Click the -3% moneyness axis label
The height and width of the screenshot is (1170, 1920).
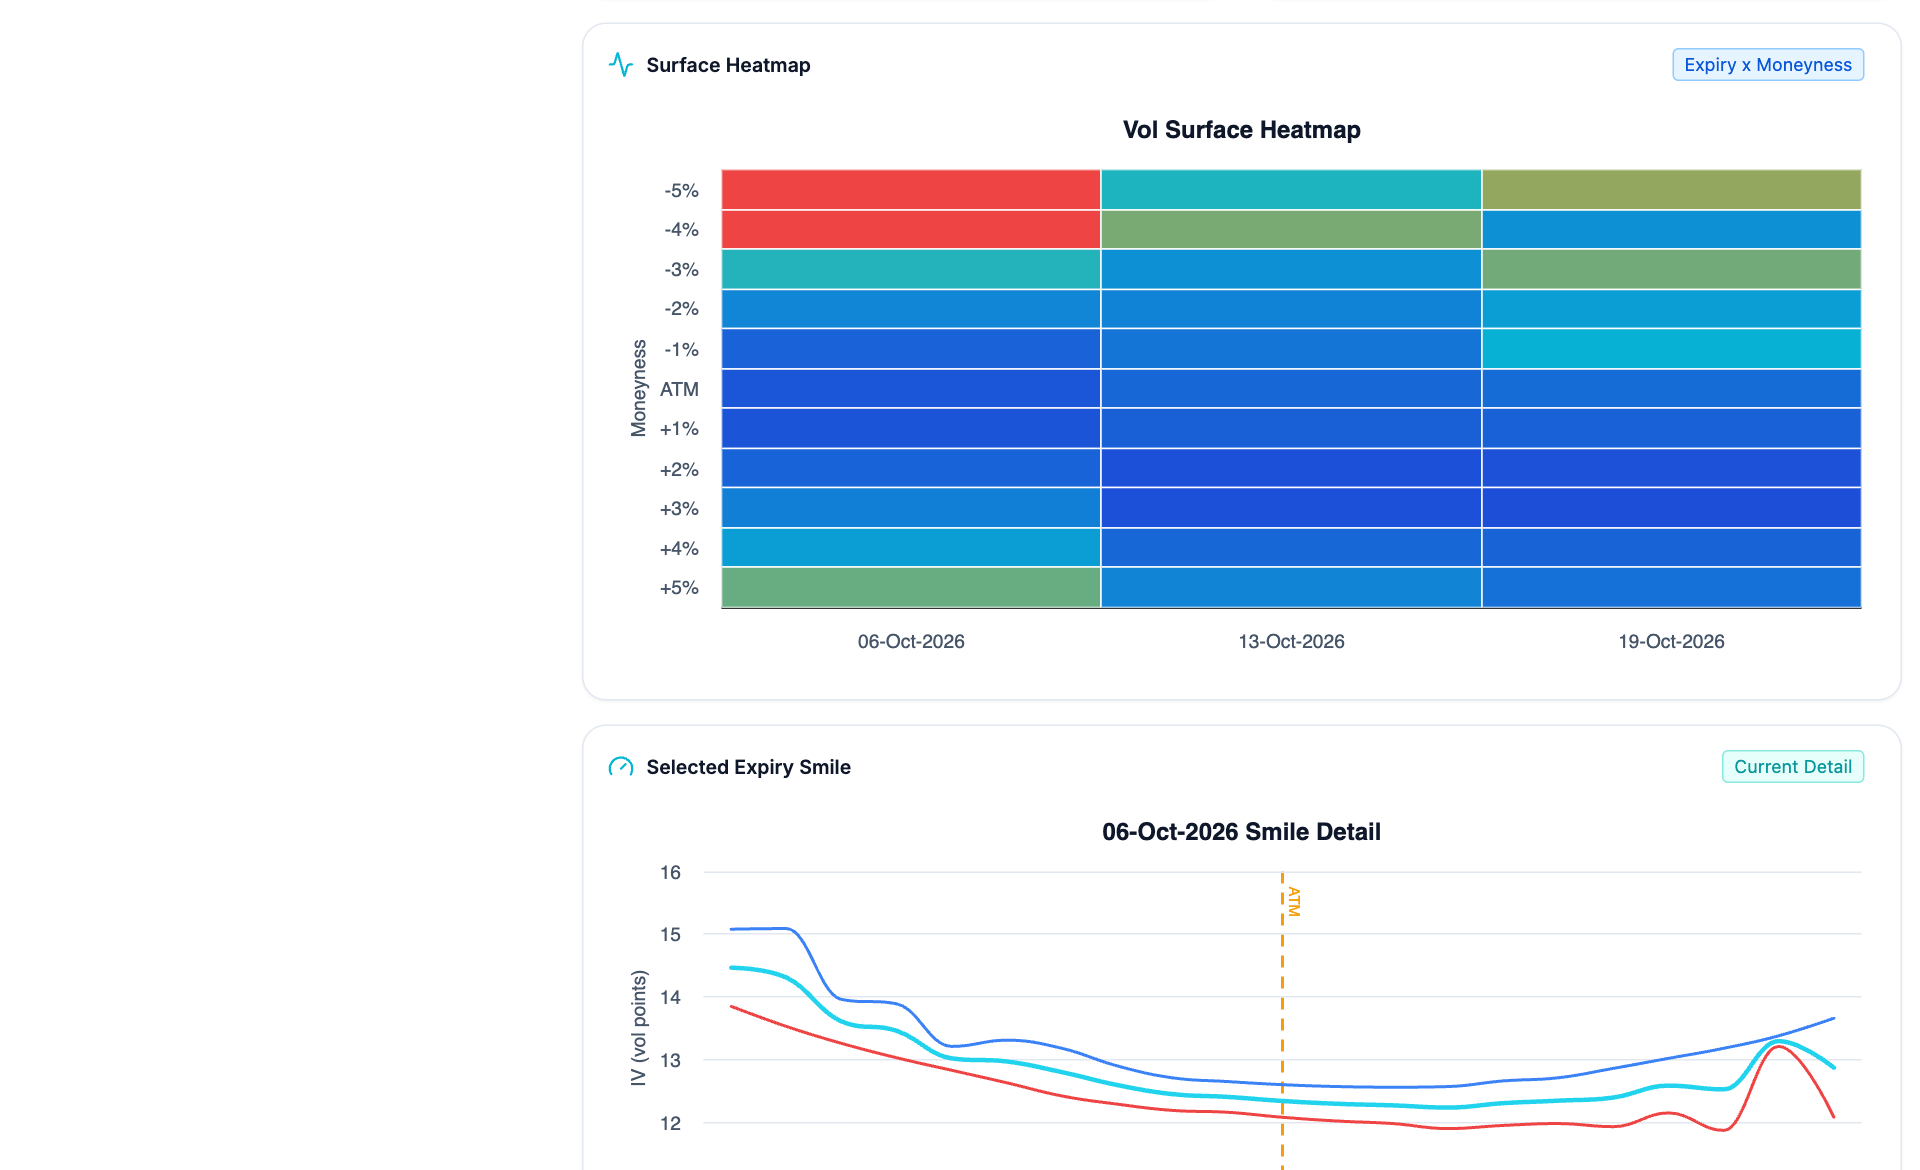(x=681, y=270)
